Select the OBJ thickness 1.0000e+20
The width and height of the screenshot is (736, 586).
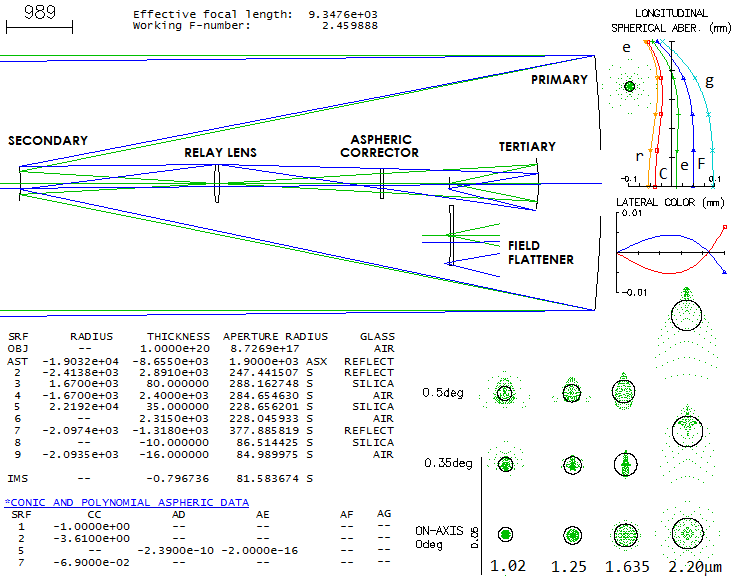(175, 349)
